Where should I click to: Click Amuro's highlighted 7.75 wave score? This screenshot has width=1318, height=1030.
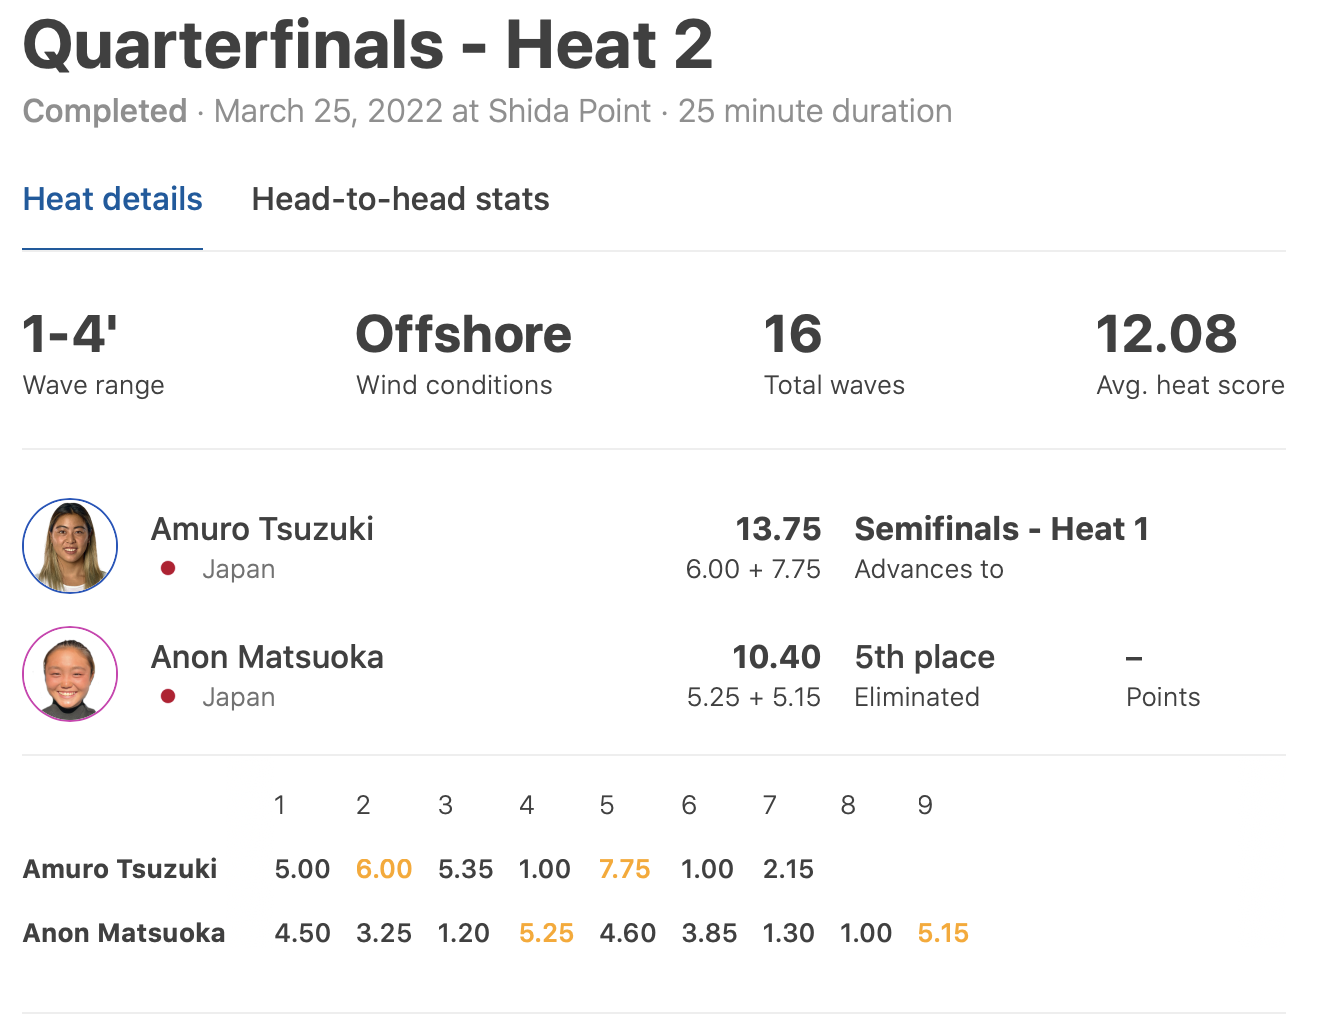(625, 869)
